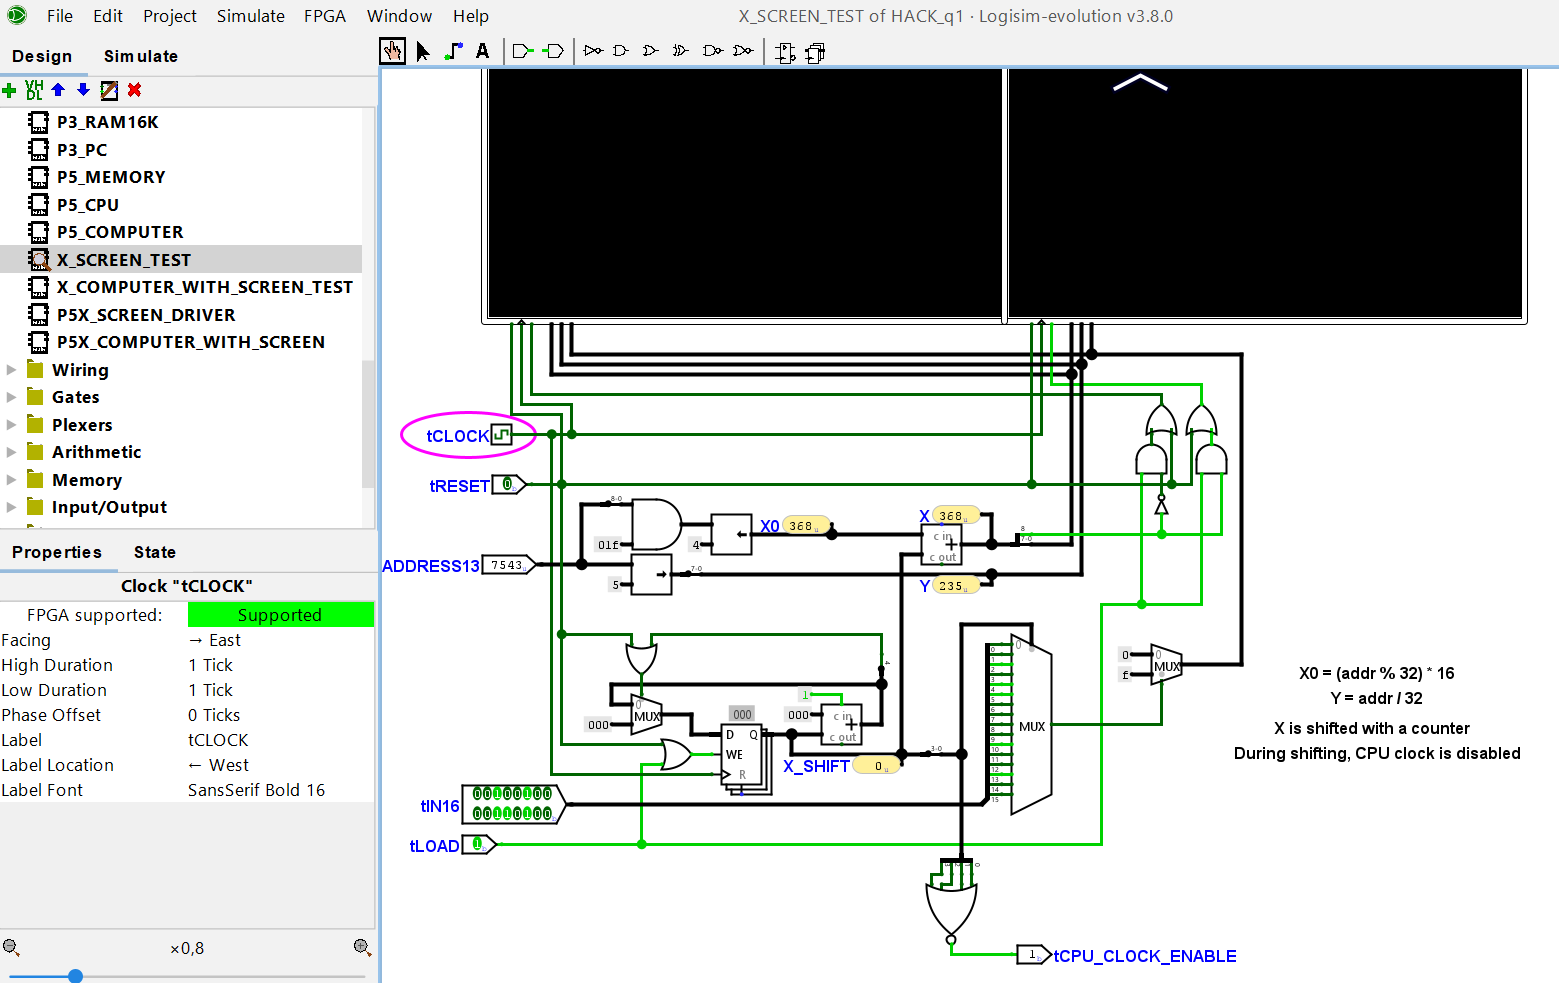This screenshot has height=983, width=1559.
Task: Toggle the tCLOCK clock component
Action: click(x=501, y=435)
